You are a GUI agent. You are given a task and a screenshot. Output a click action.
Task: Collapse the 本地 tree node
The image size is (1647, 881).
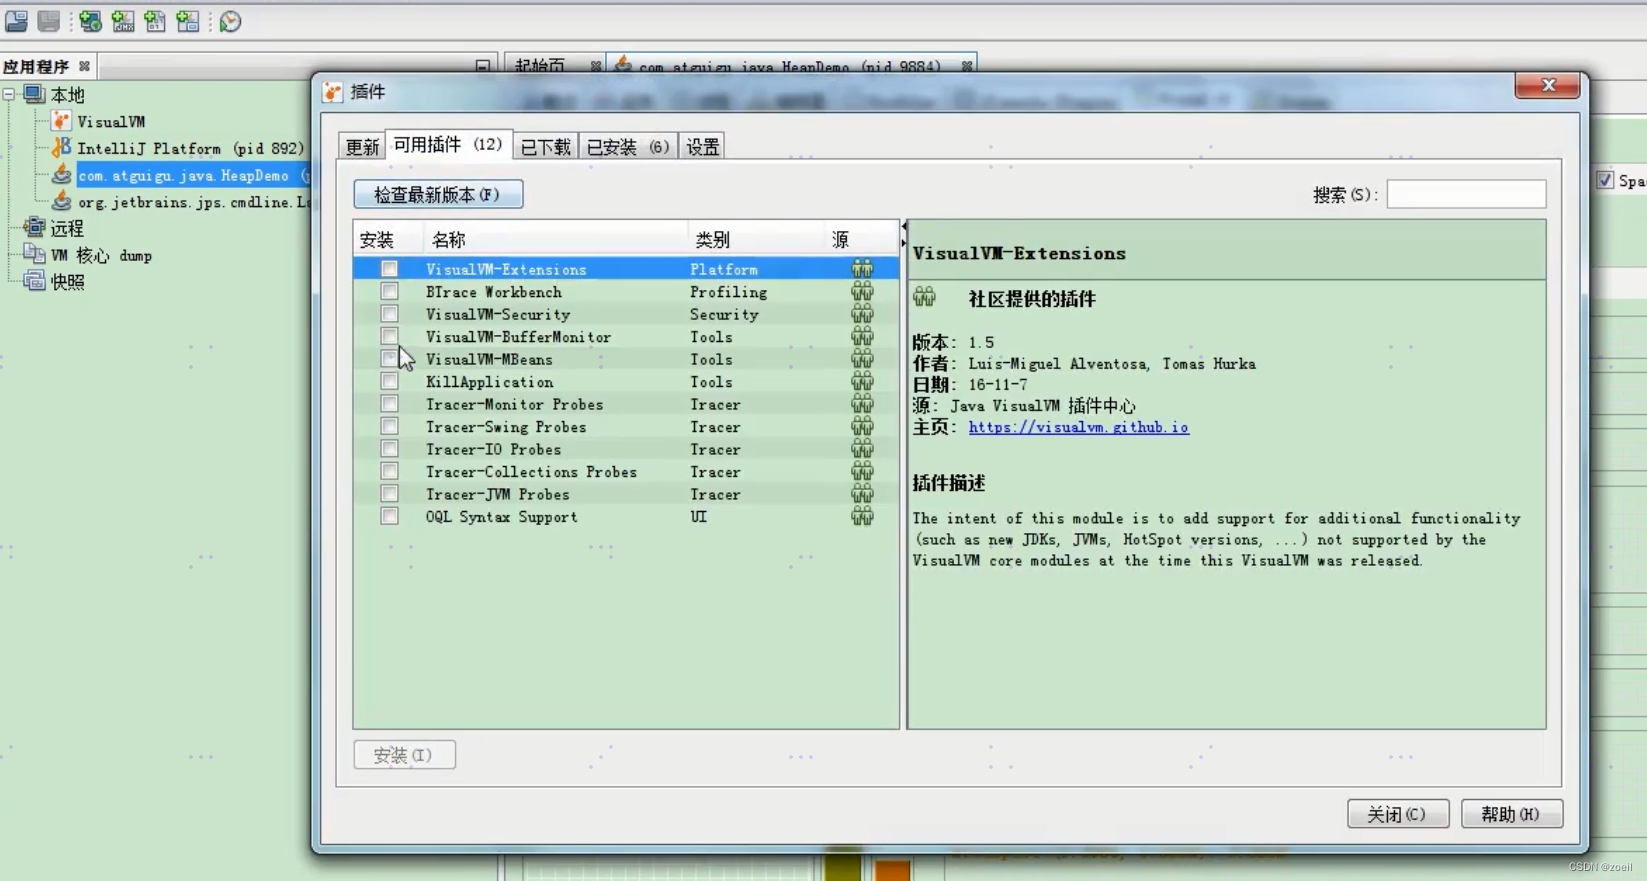pos(9,95)
